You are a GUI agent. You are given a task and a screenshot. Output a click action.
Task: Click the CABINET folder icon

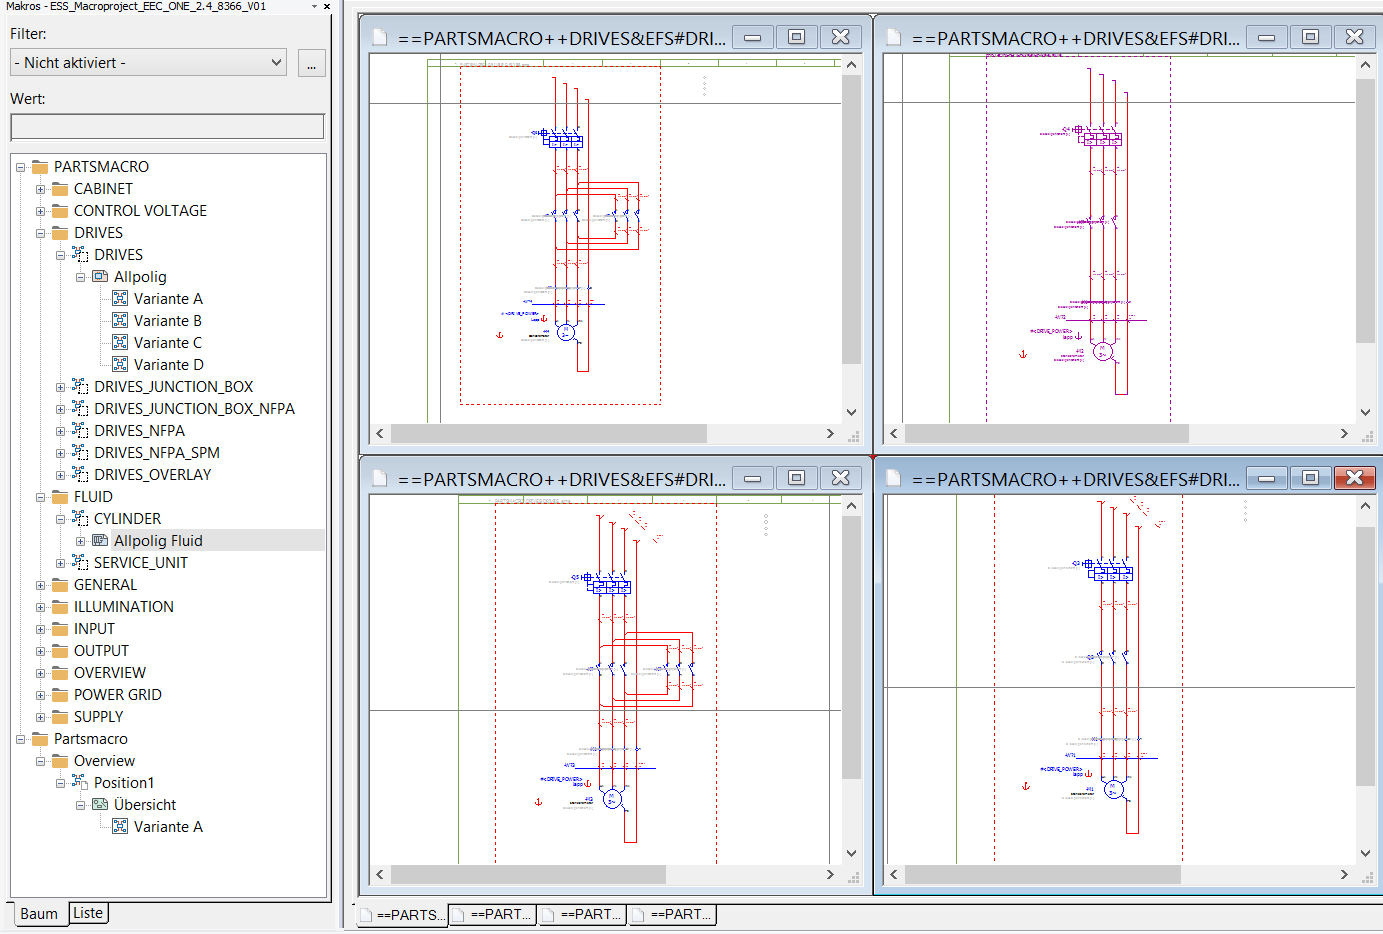(60, 188)
